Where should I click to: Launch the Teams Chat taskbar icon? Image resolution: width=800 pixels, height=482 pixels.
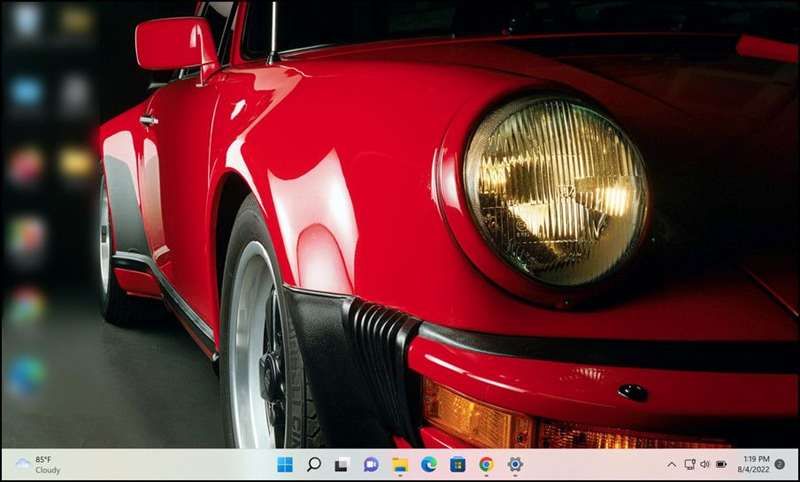pos(371,464)
